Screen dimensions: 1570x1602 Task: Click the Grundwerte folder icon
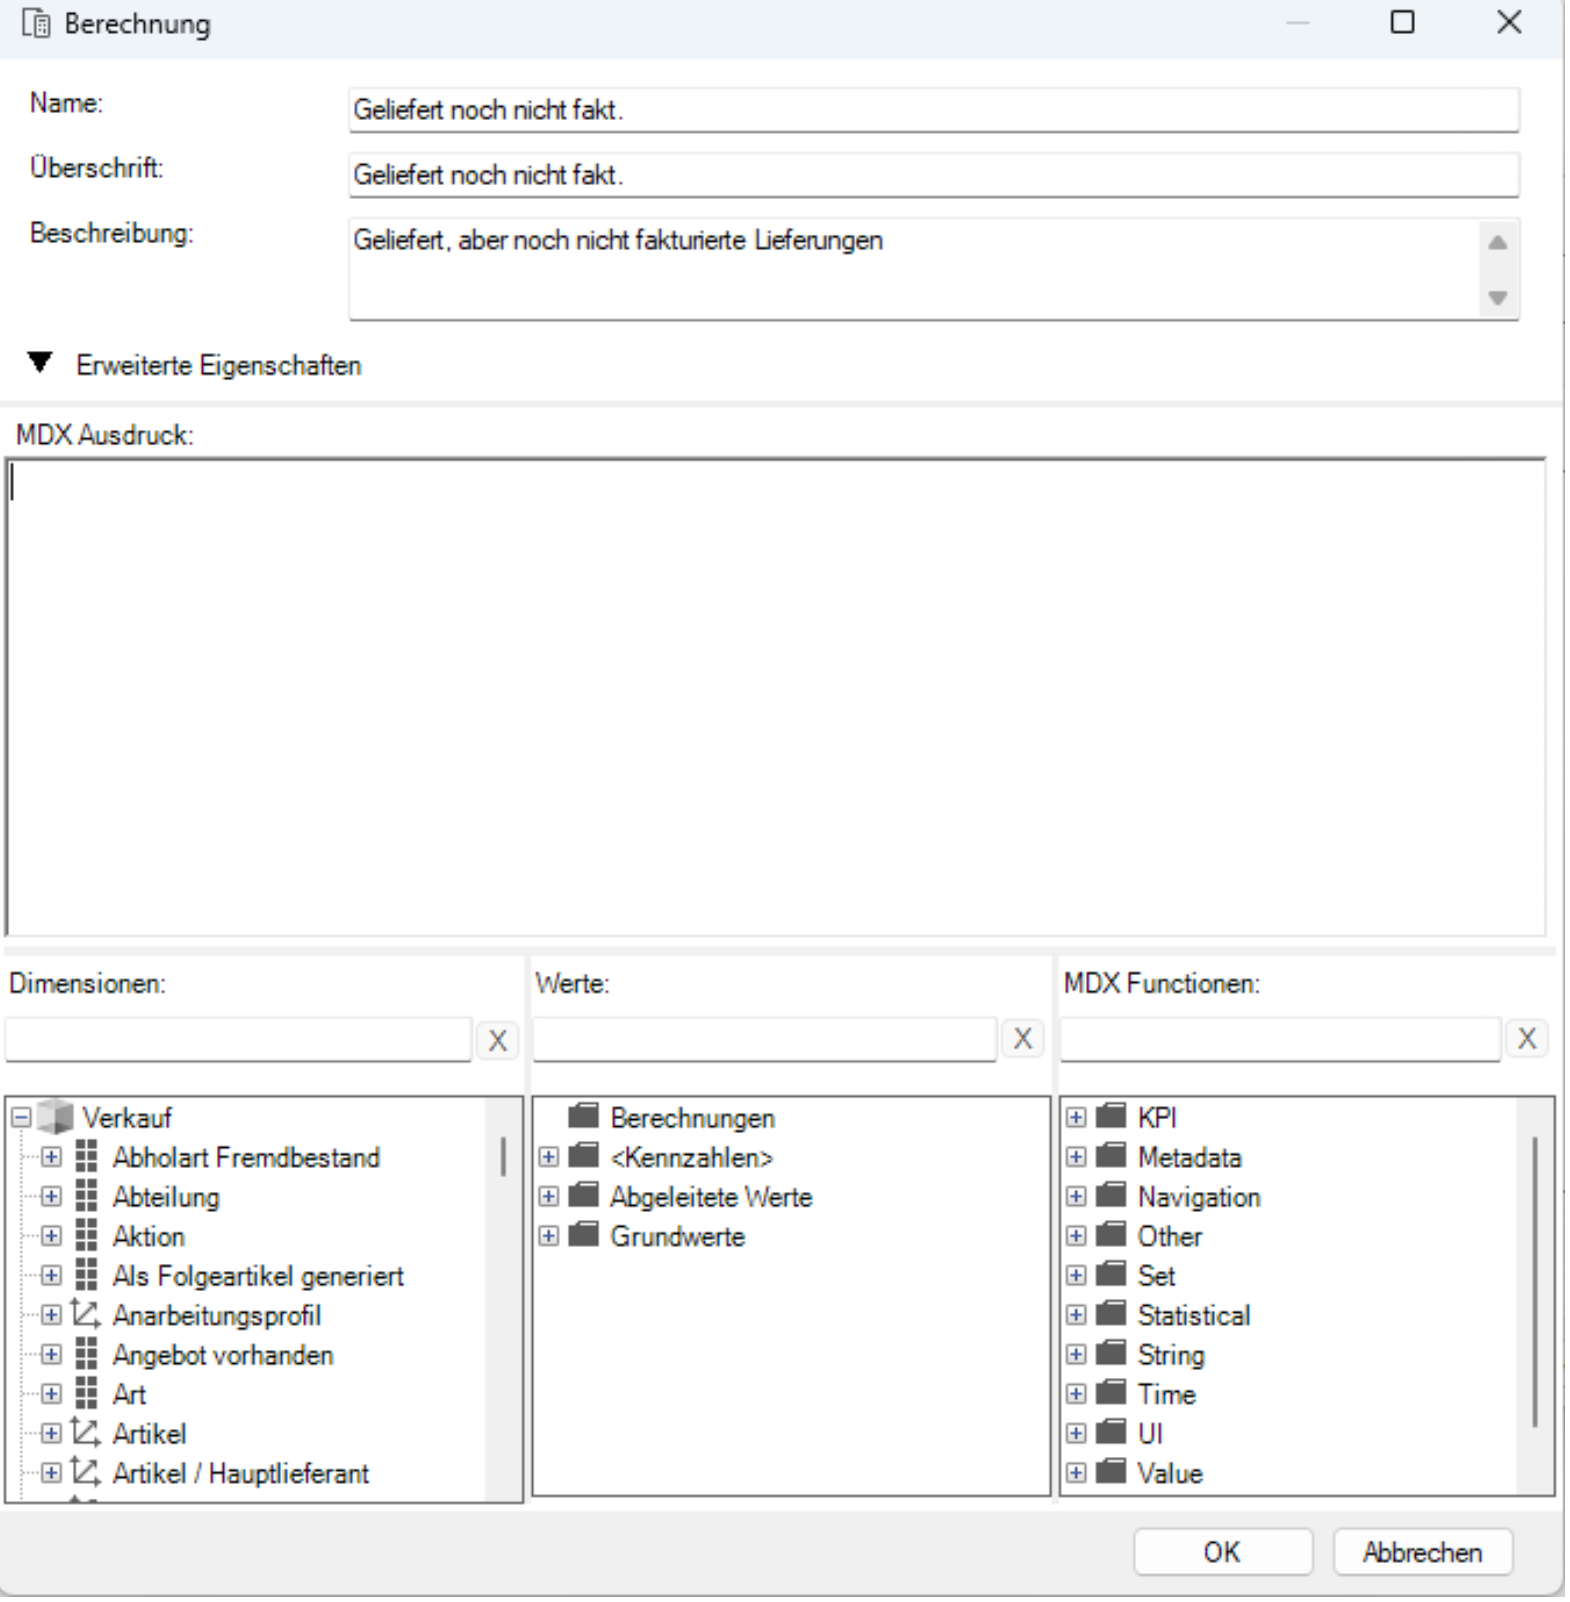583,1235
